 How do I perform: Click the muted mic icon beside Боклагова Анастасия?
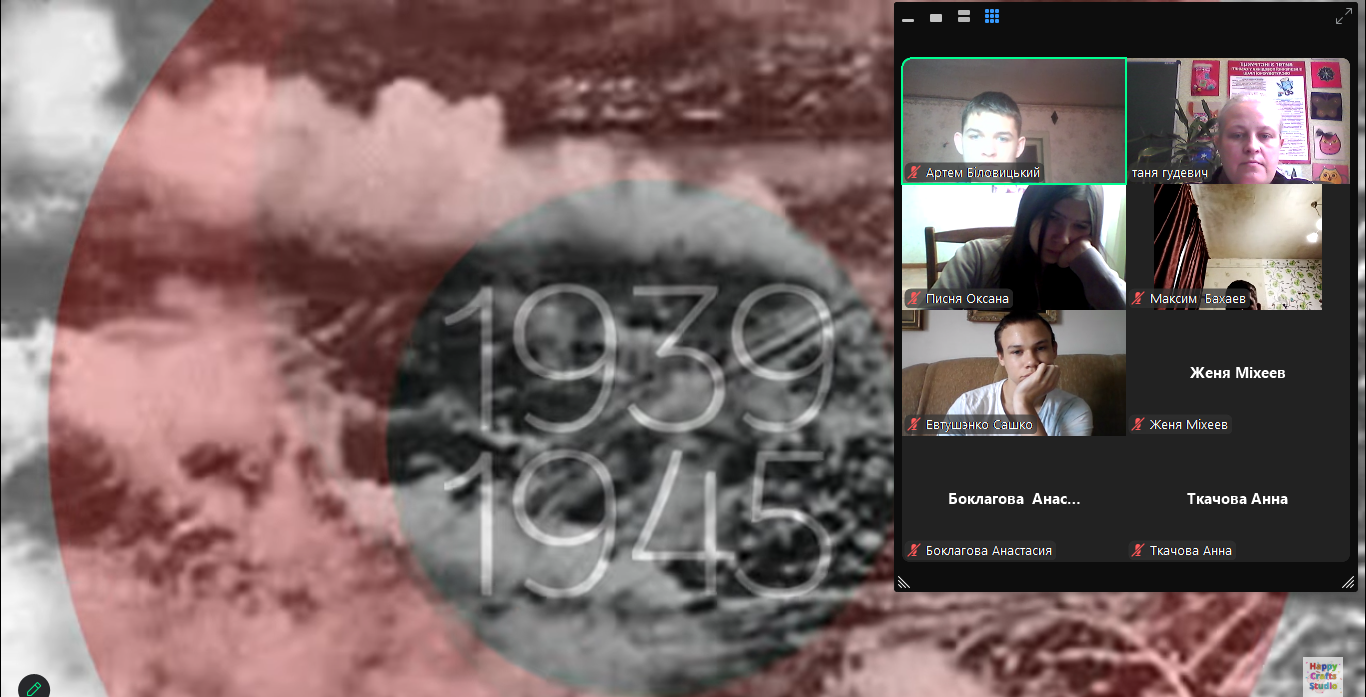pos(914,551)
